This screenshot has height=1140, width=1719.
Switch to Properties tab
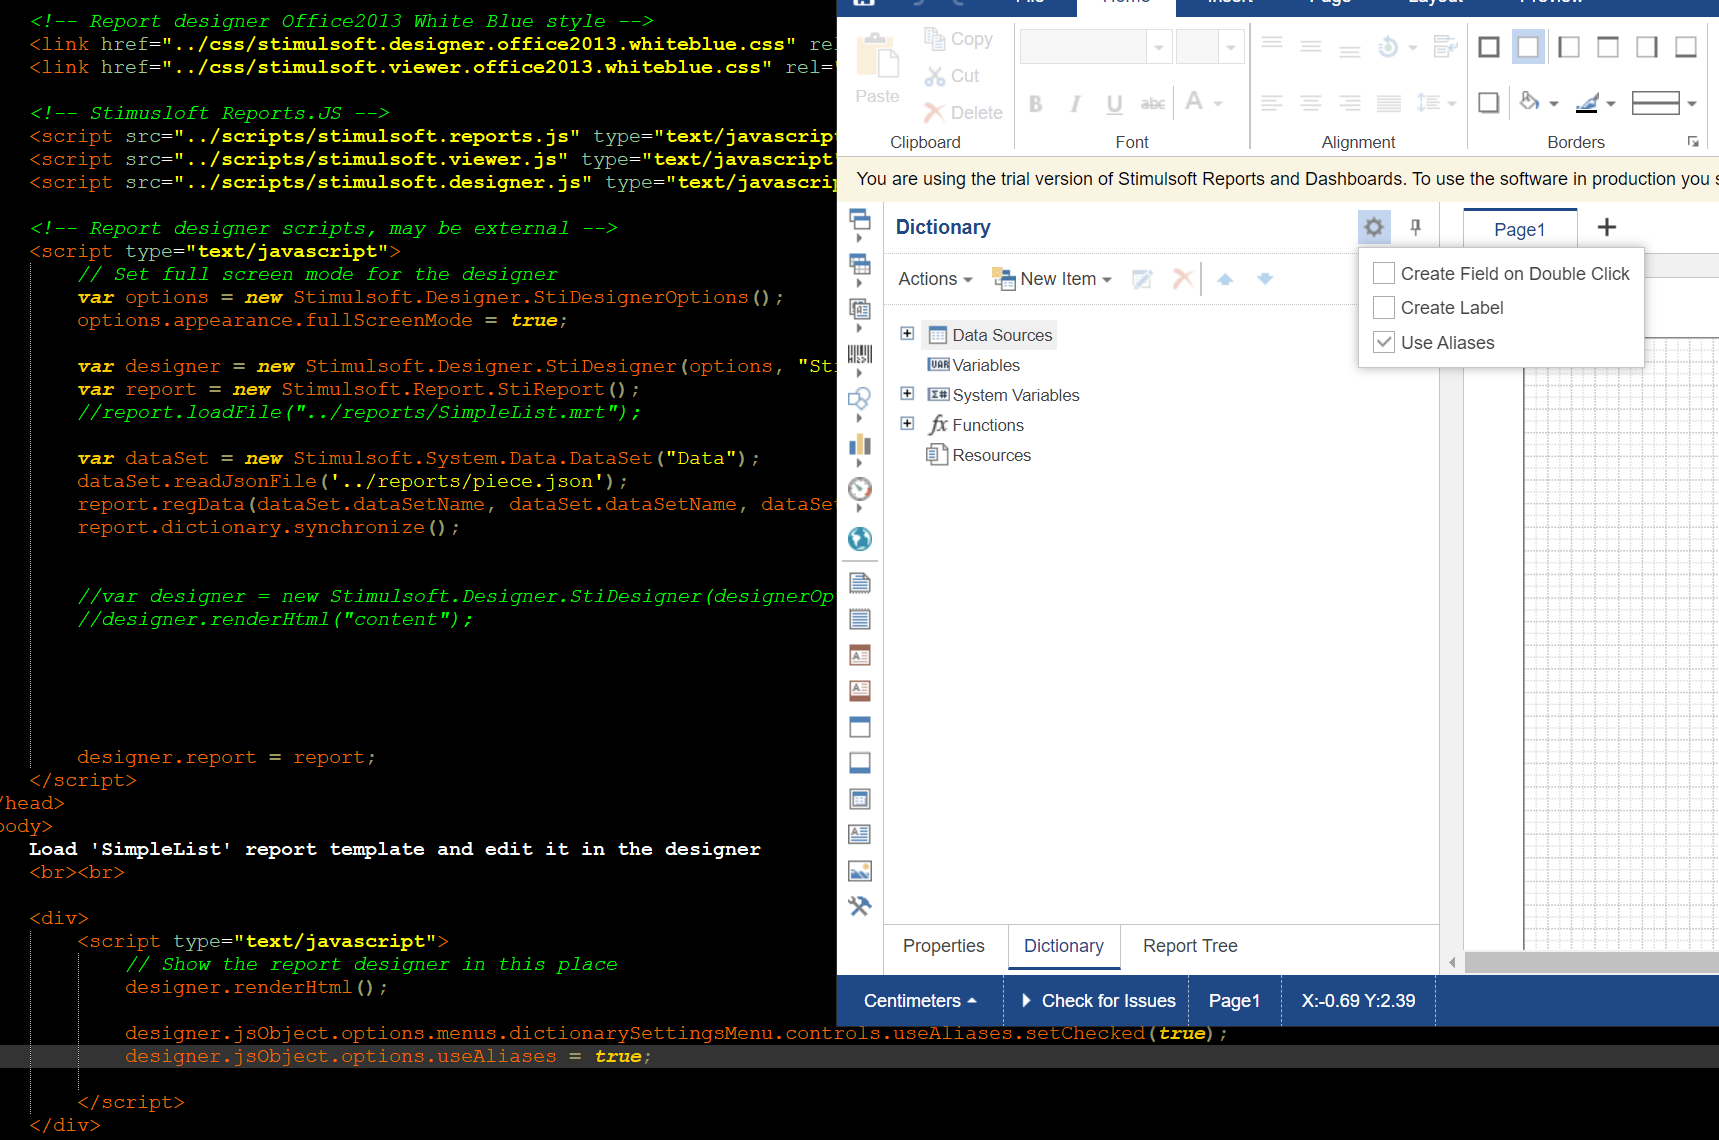943,946
